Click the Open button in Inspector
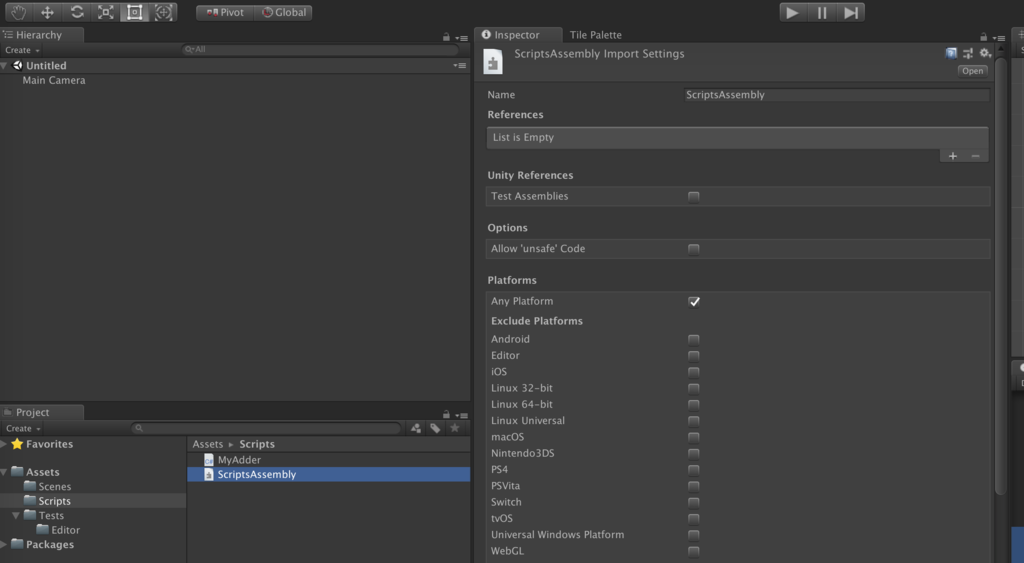Screen dimensions: 1024x563 pos(972,71)
